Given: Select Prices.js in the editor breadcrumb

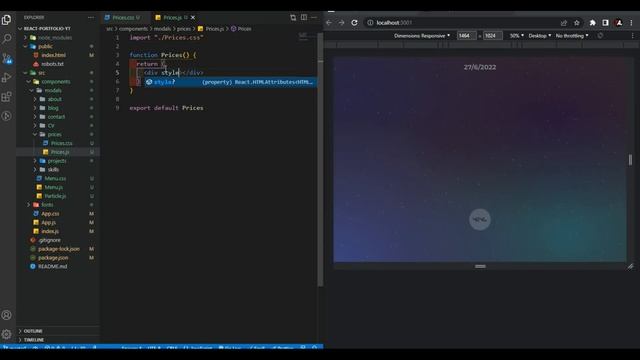Looking at the screenshot, I should (215, 29).
